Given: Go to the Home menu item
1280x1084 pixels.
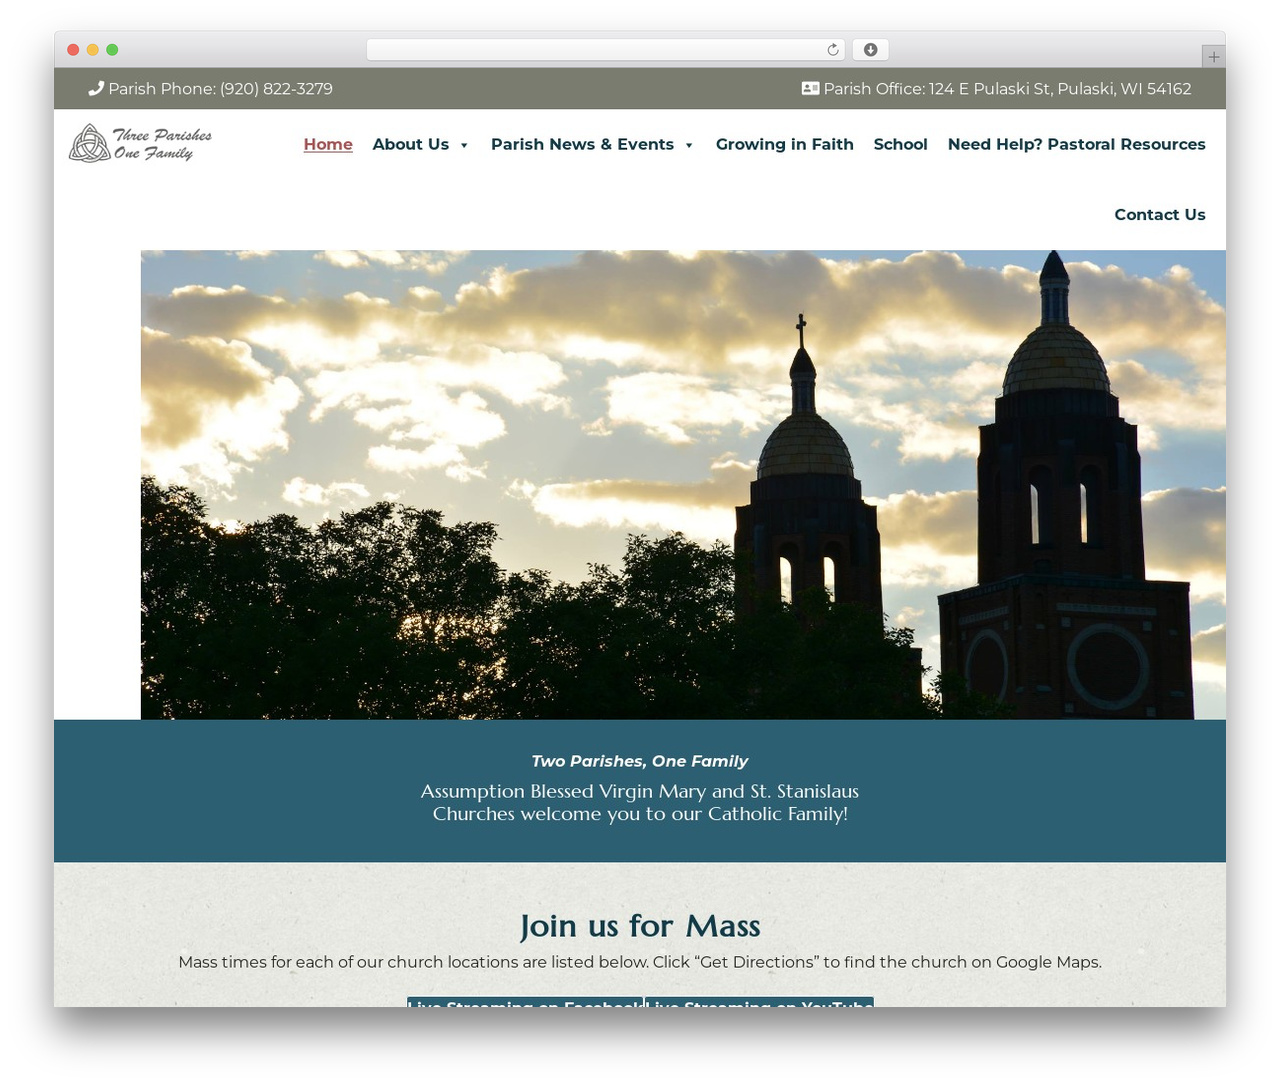Looking at the screenshot, I should 328,144.
